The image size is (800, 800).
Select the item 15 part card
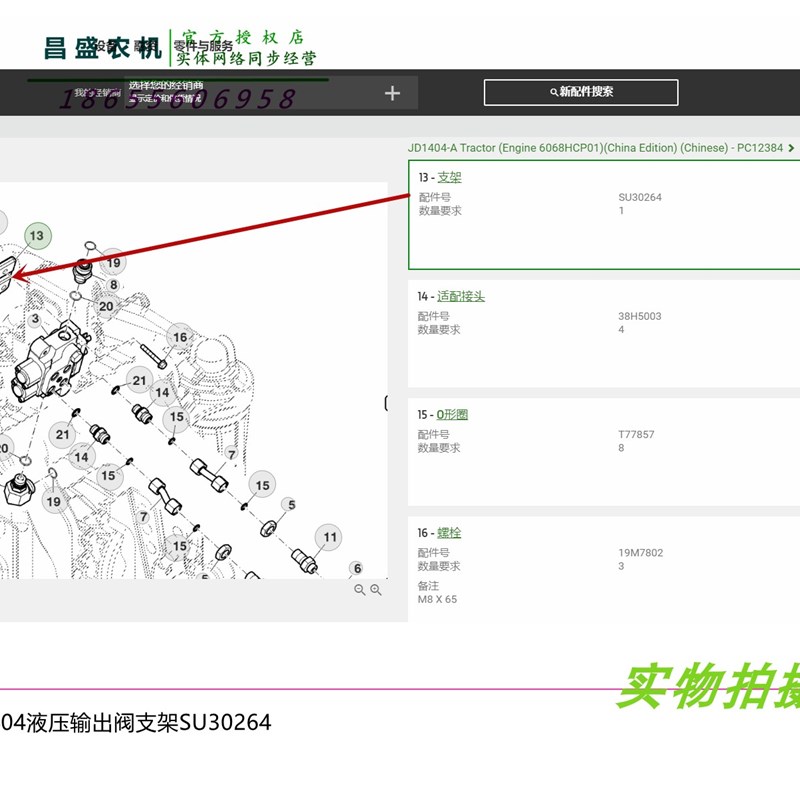tap(604, 452)
